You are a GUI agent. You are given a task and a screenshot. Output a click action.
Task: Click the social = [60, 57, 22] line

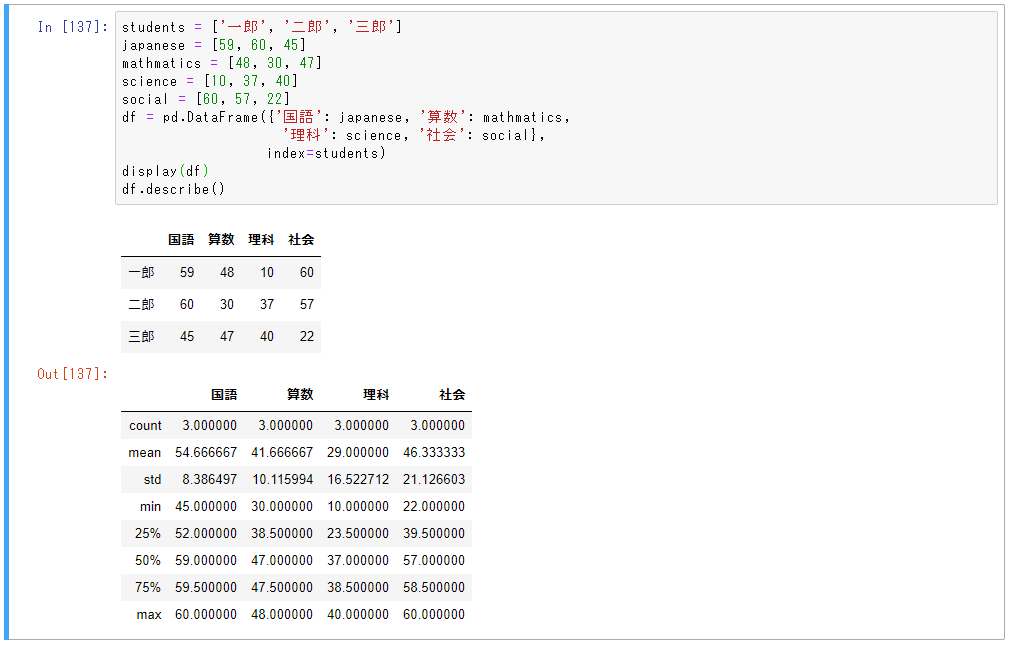coord(206,99)
